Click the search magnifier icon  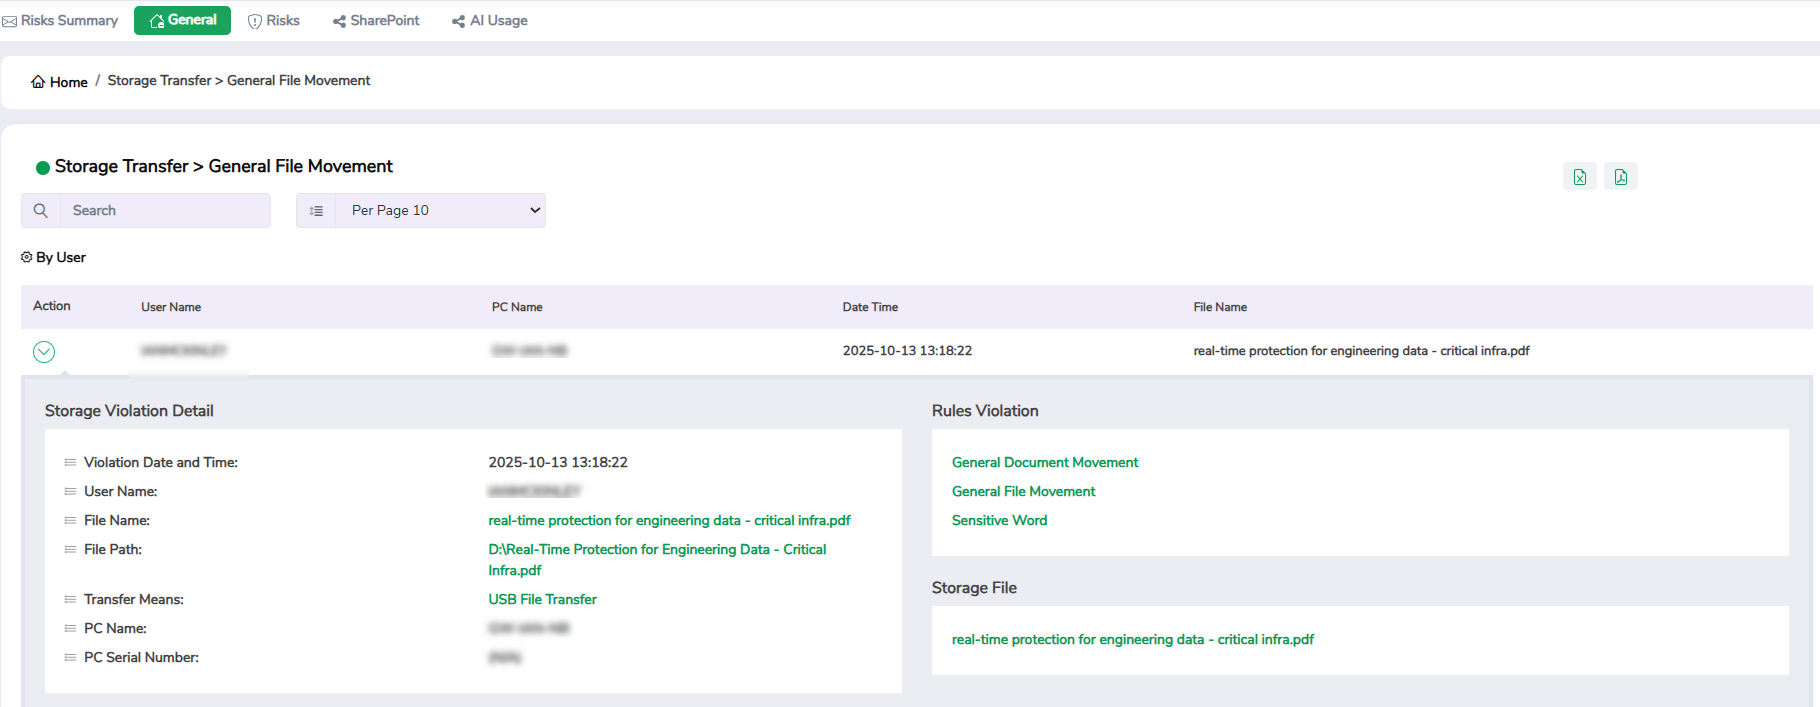(41, 211)
